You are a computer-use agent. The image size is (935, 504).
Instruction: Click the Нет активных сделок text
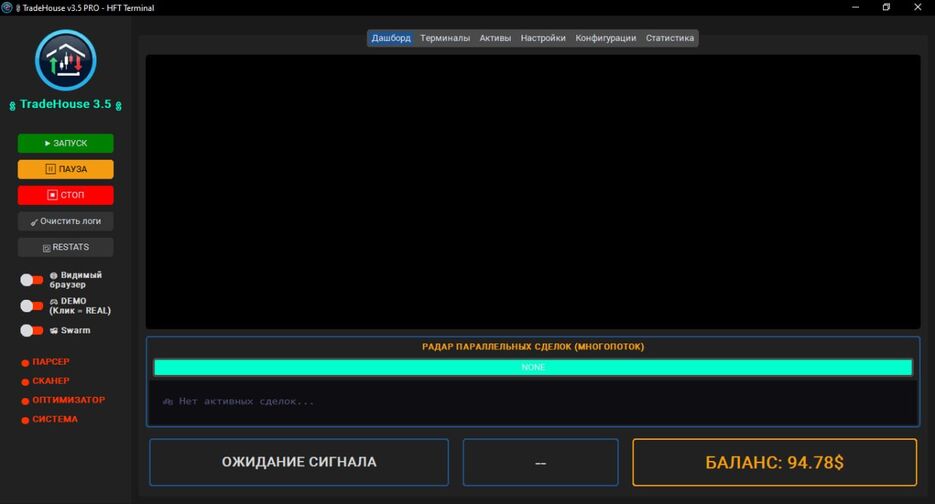pos(239,401)
